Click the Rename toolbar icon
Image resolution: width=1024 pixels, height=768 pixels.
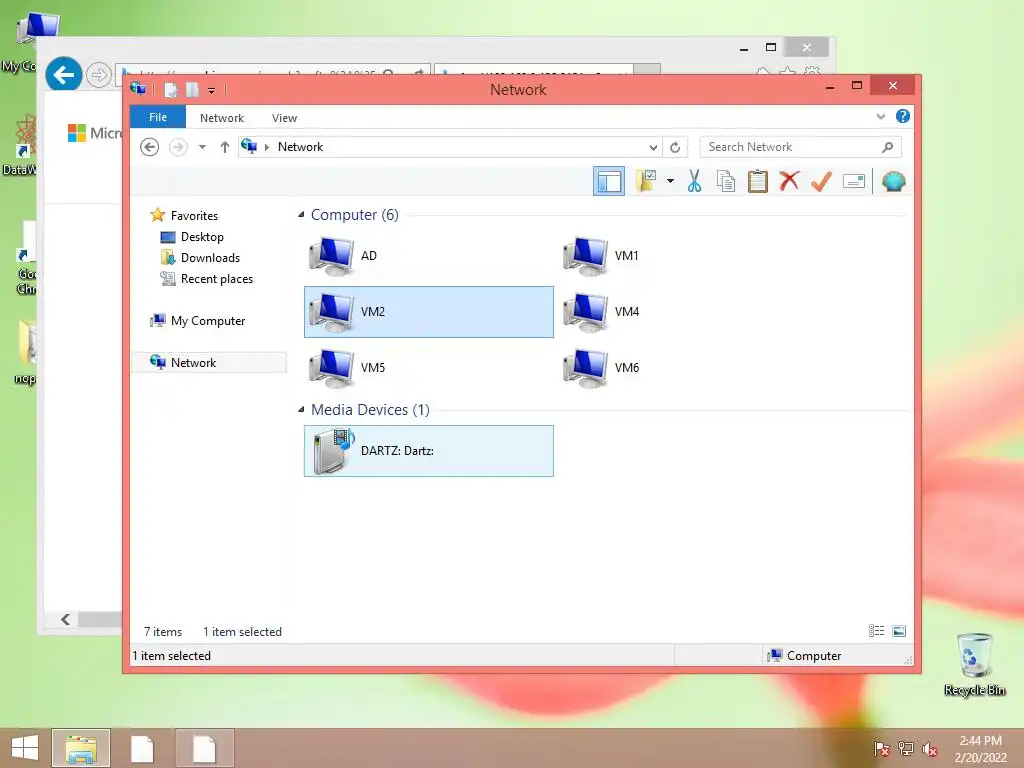click(x=854, y=181)
